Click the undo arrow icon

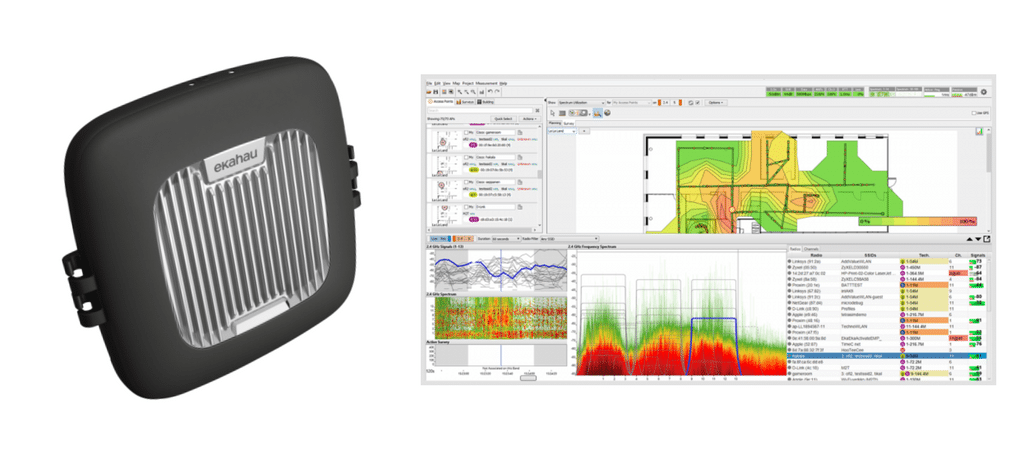click(x=490, y=91)
